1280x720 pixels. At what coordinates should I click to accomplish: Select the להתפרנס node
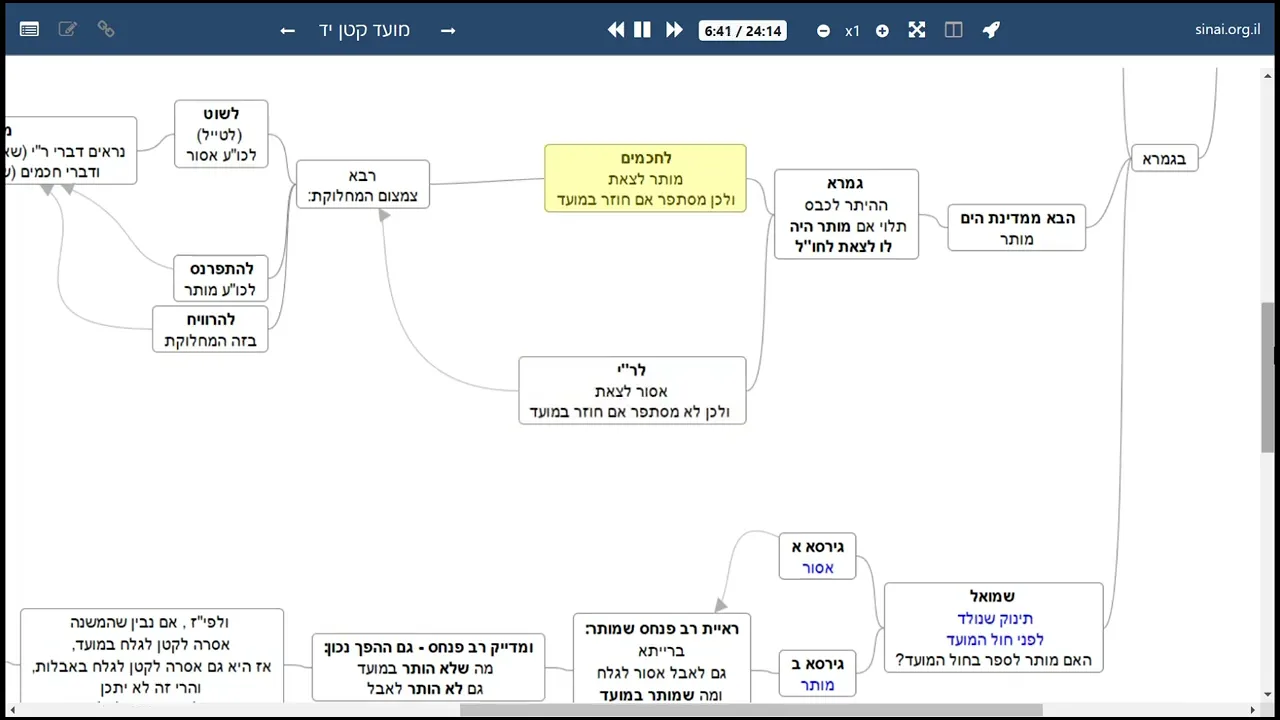point(221,279)
